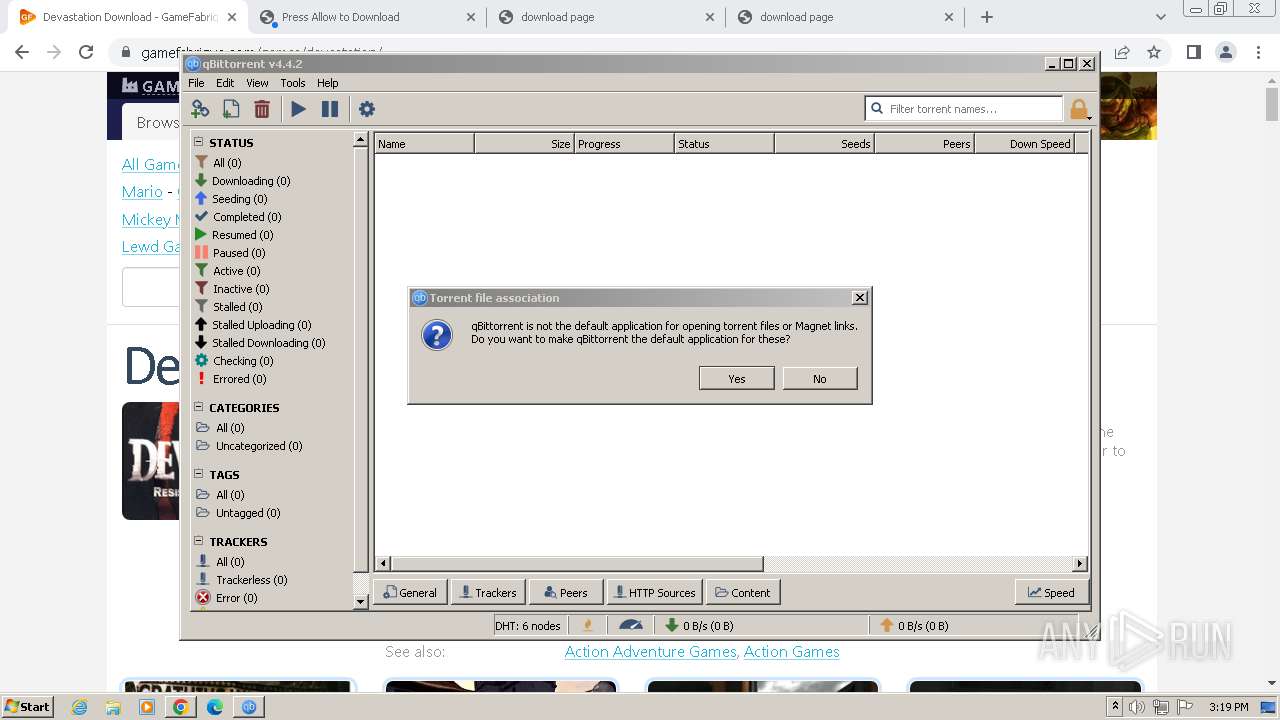
Task: Sort torrents by Down Speed column
Action: (x=1024, y=144)
